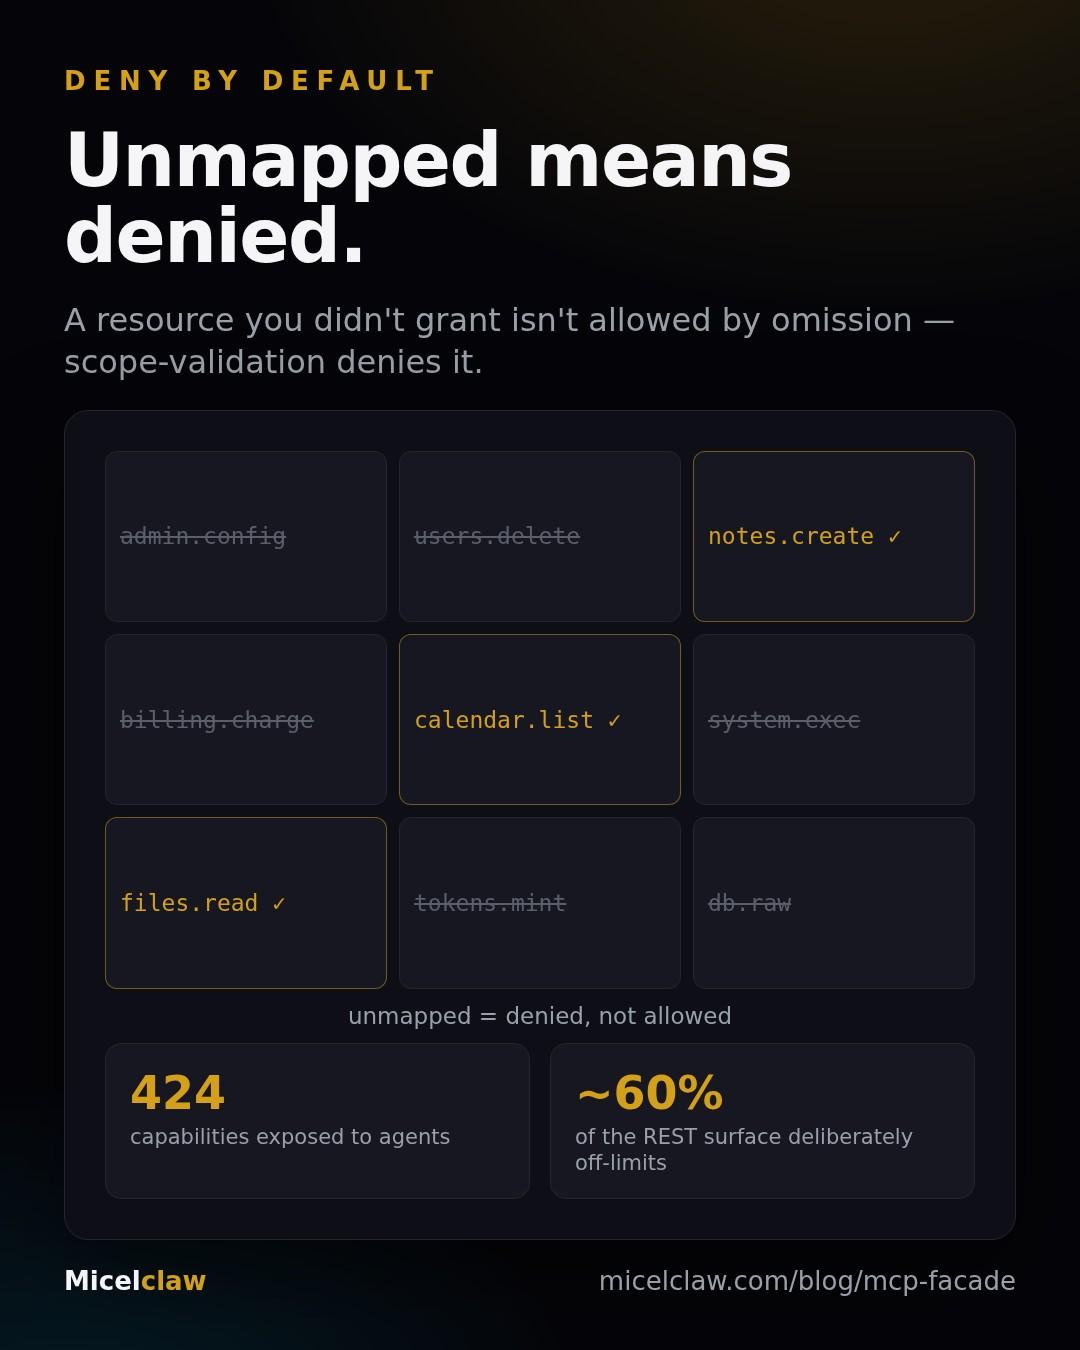Open the calendar.list granted tile
The width and height of the screenshot is (1080, 1350).
[540, 720]
